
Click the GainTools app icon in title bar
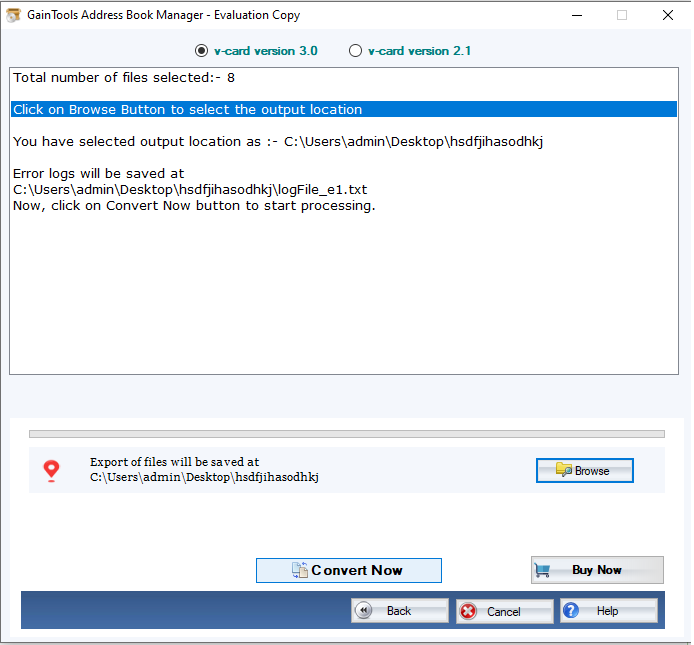click(14, 15)
